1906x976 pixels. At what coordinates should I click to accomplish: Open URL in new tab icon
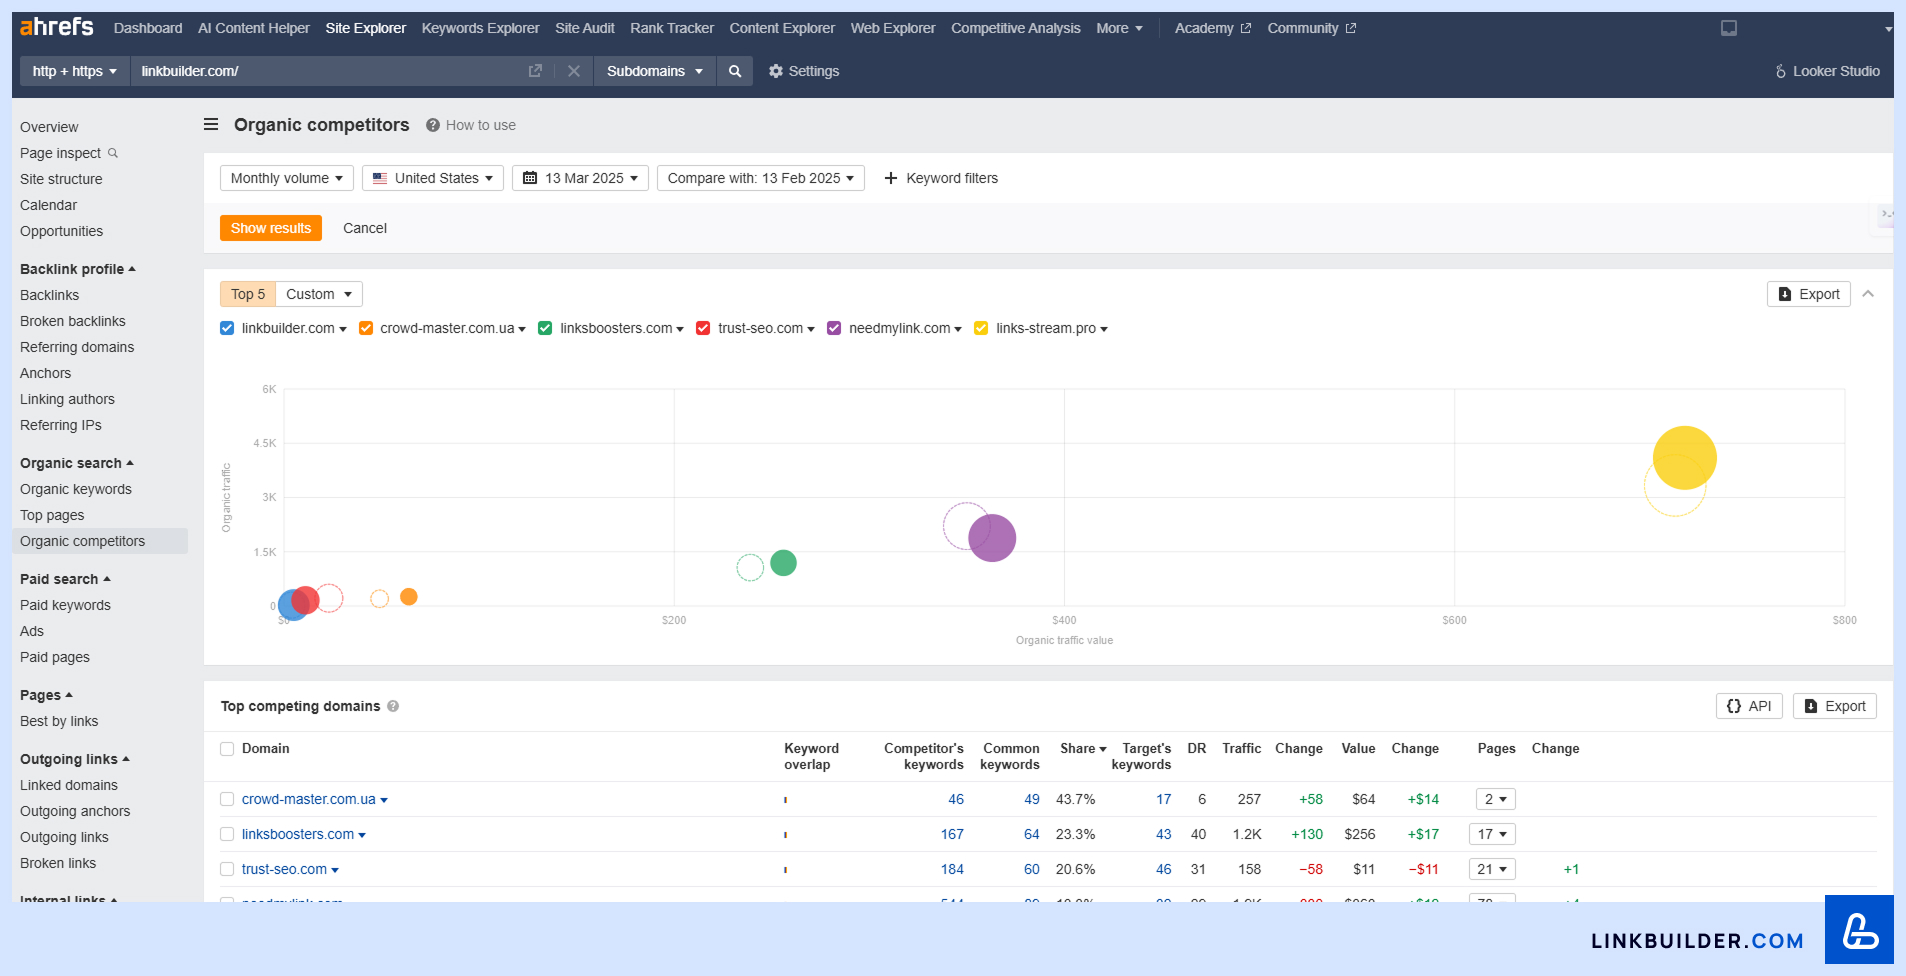535,71
